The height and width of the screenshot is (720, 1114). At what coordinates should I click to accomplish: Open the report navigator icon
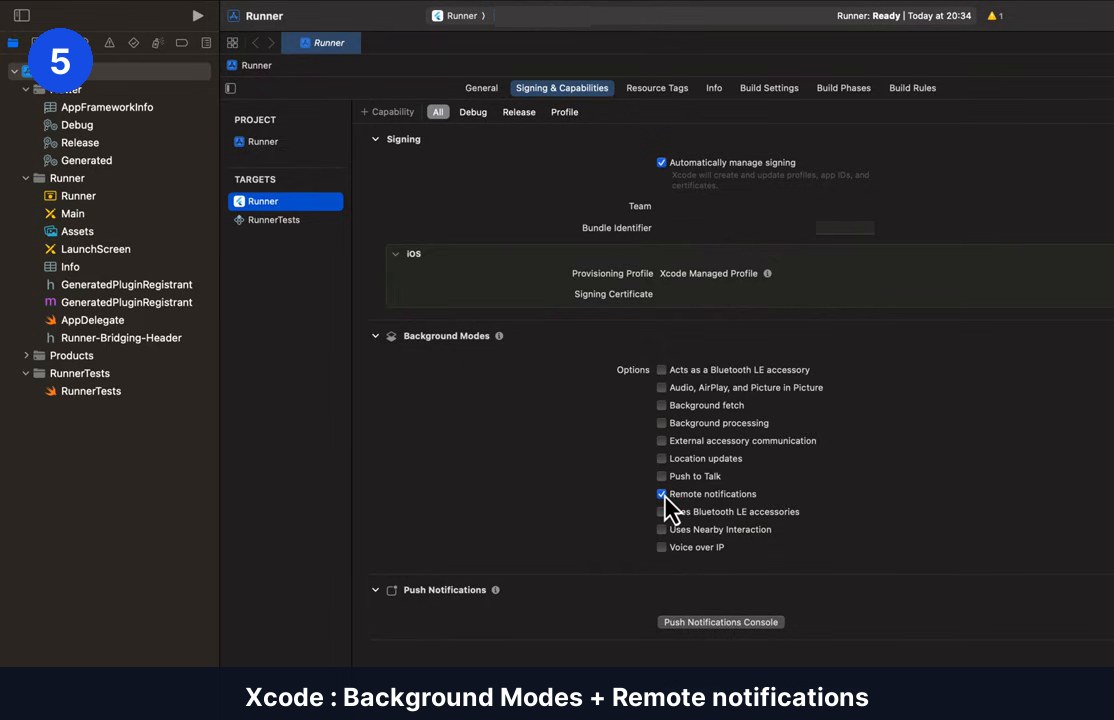point(206,43)
